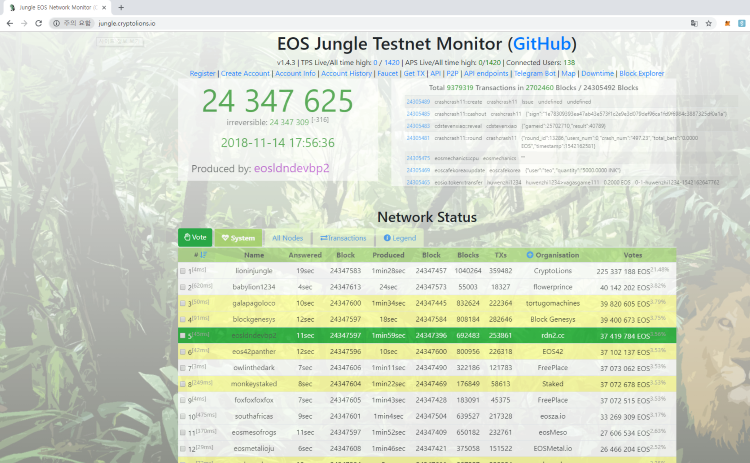Open the Account Info link

tap(295, 73)
